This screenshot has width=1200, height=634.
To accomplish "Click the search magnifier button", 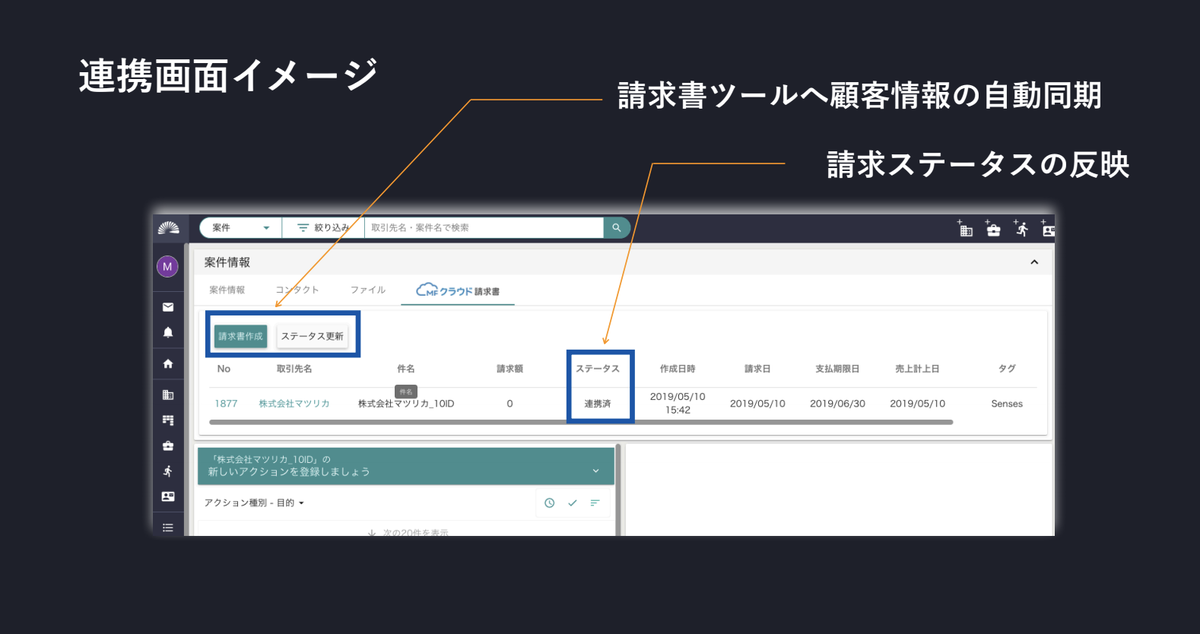I will coord(617,228).
